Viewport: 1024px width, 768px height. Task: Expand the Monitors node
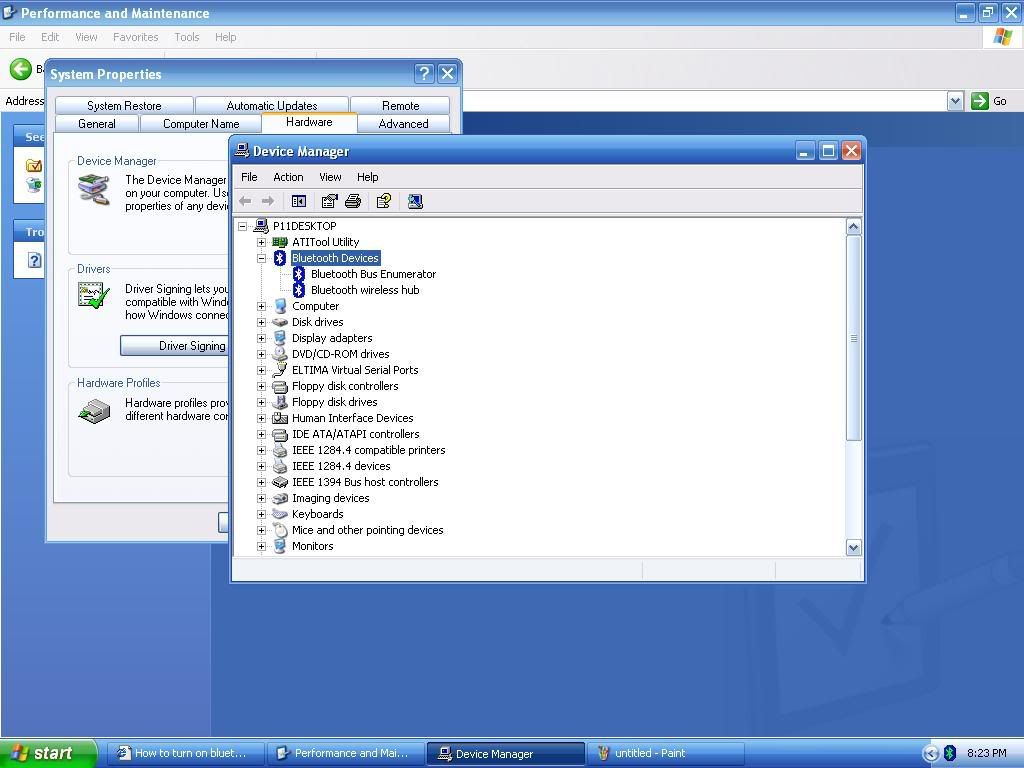262,547
